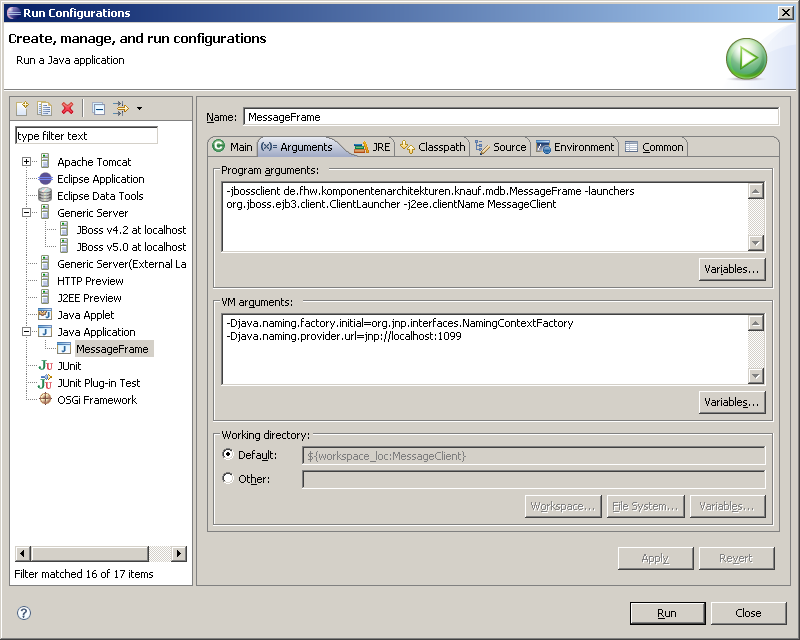Viewport: 800px width, 640px height.
Task: Click the Generic Server icon
Action: tap(45, 212)
